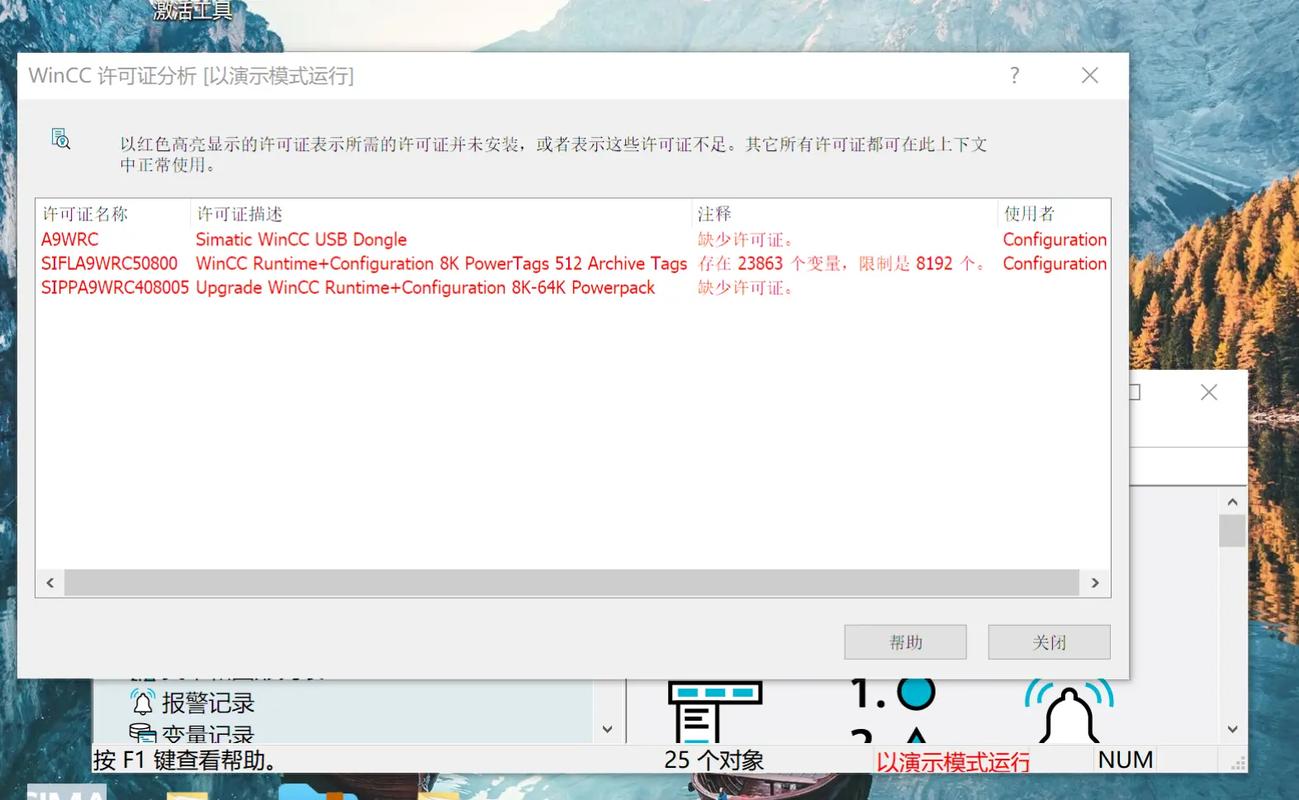Image resolution: width=1299 pixels, height=800 pixels.
Task: Open the 激活工具 desktop shortcut
Action: tap(190, 10)
